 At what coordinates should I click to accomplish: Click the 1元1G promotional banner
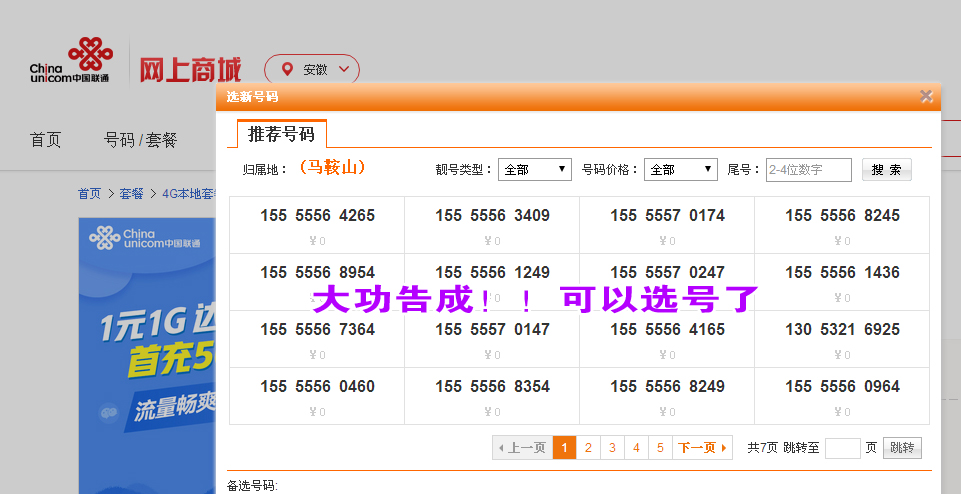click(147, 355)
